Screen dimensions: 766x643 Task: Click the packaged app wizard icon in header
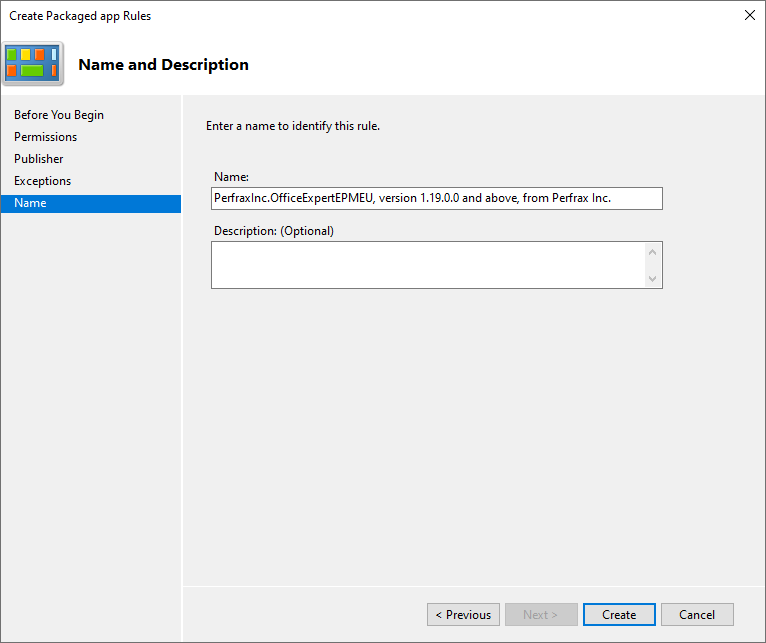[33, 64]
